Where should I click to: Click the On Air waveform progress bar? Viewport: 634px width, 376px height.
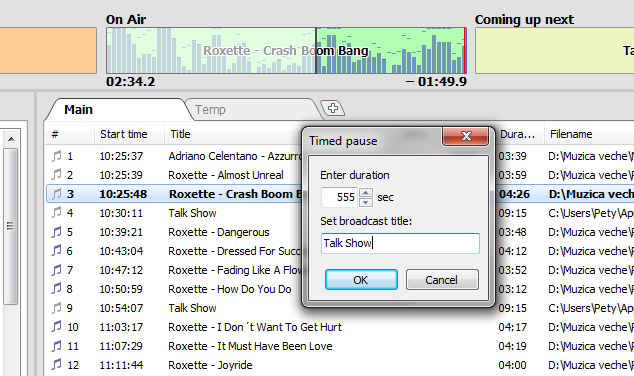click(286, 51)
